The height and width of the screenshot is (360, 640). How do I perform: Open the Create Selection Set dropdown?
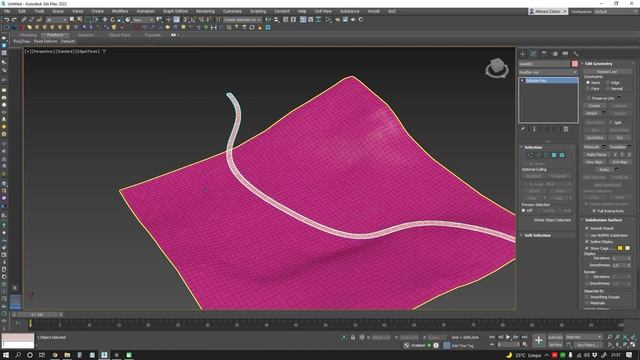242,20
